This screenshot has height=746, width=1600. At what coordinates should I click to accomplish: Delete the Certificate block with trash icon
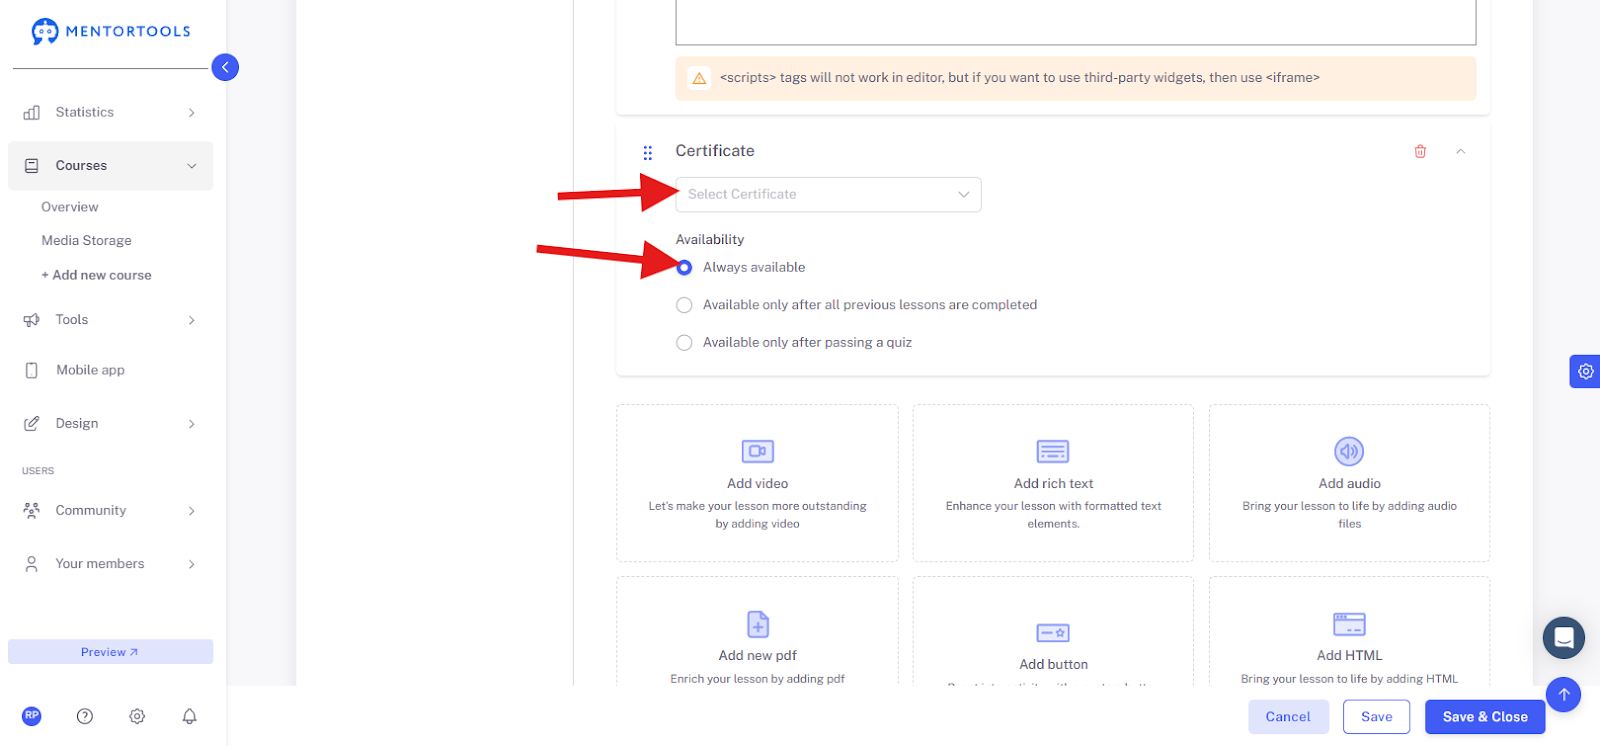pos(1420,151)
